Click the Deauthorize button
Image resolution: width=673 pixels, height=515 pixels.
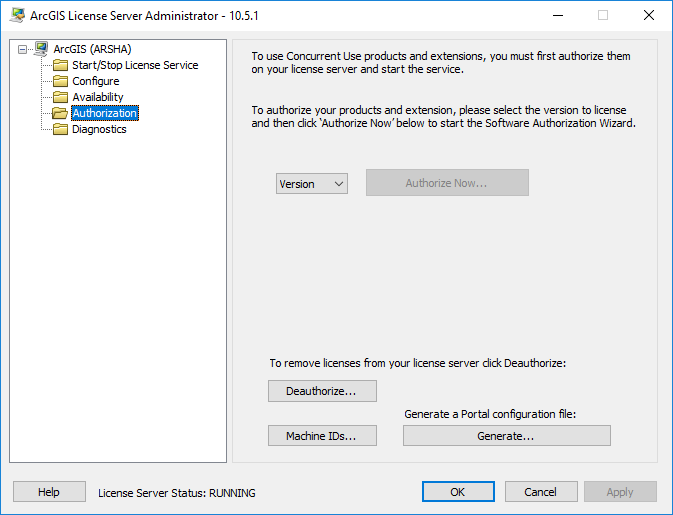[322, 391]
